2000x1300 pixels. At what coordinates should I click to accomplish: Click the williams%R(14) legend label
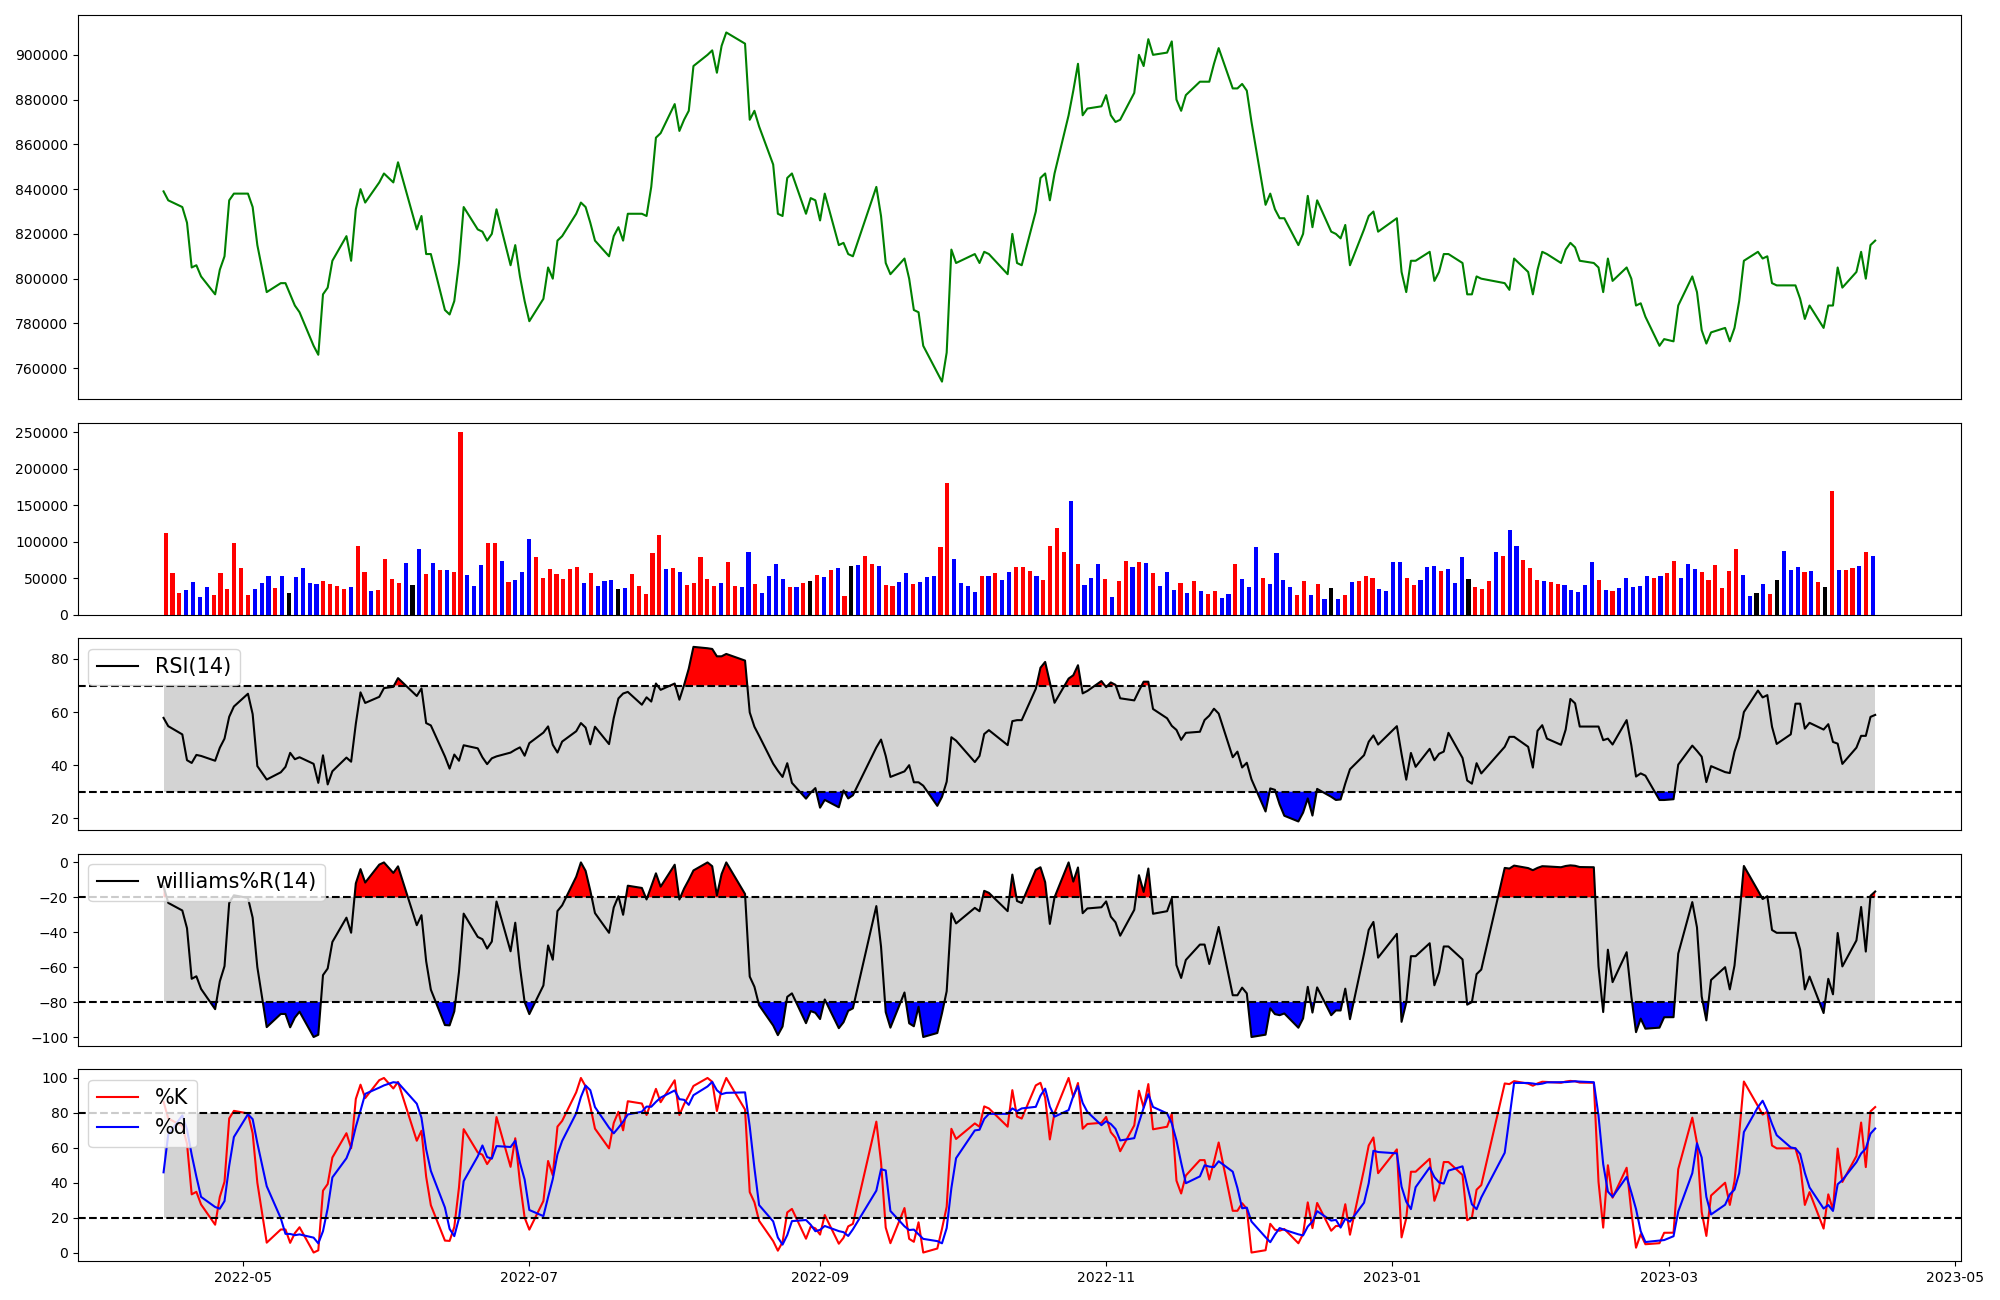coord(235,881)
